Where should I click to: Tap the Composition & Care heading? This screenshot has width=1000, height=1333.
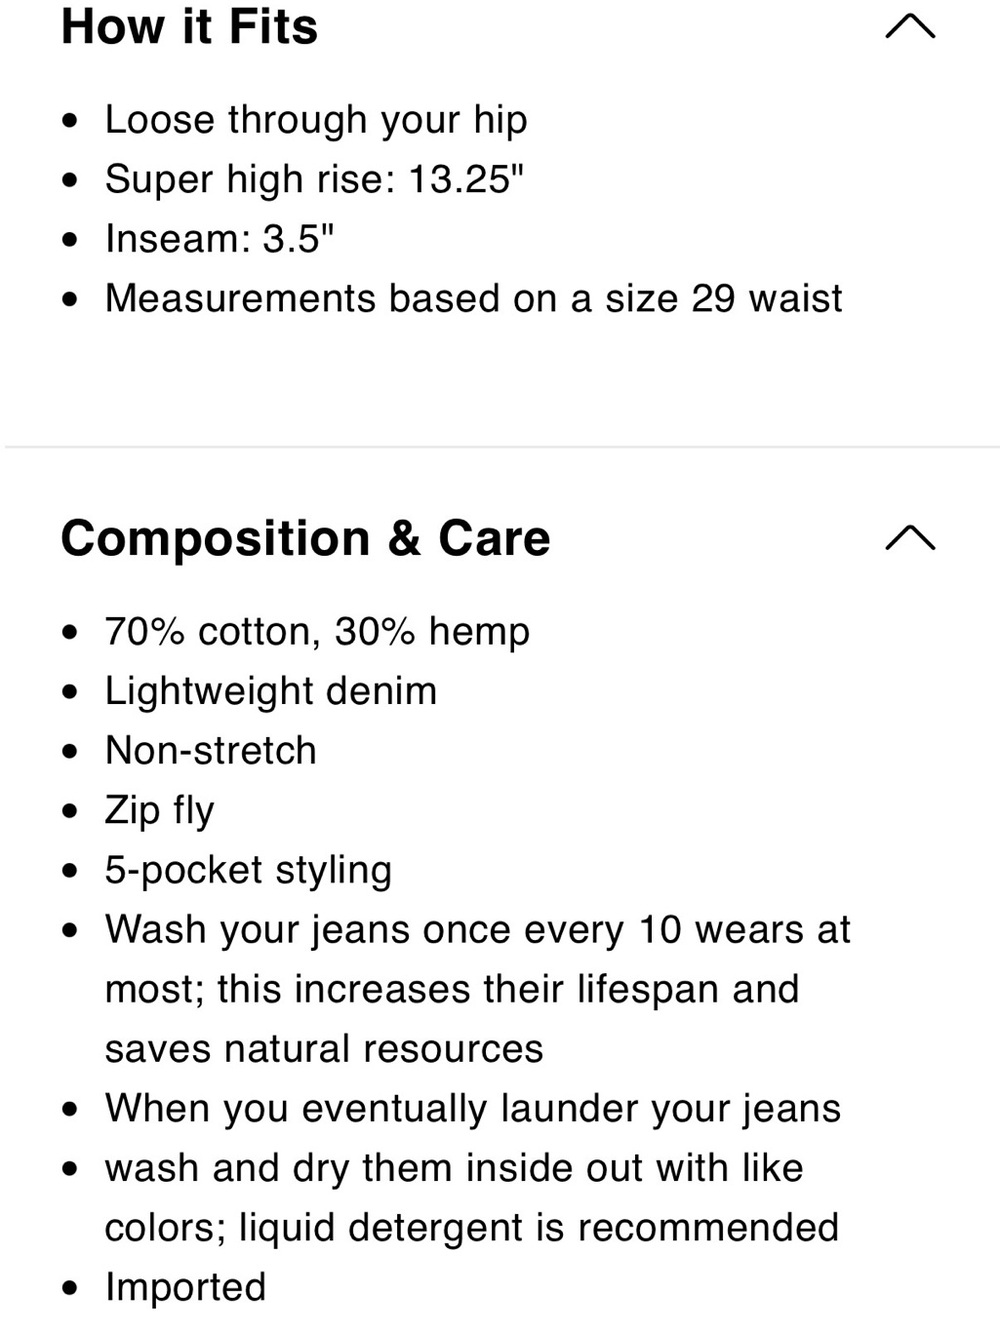coord(305,538)
